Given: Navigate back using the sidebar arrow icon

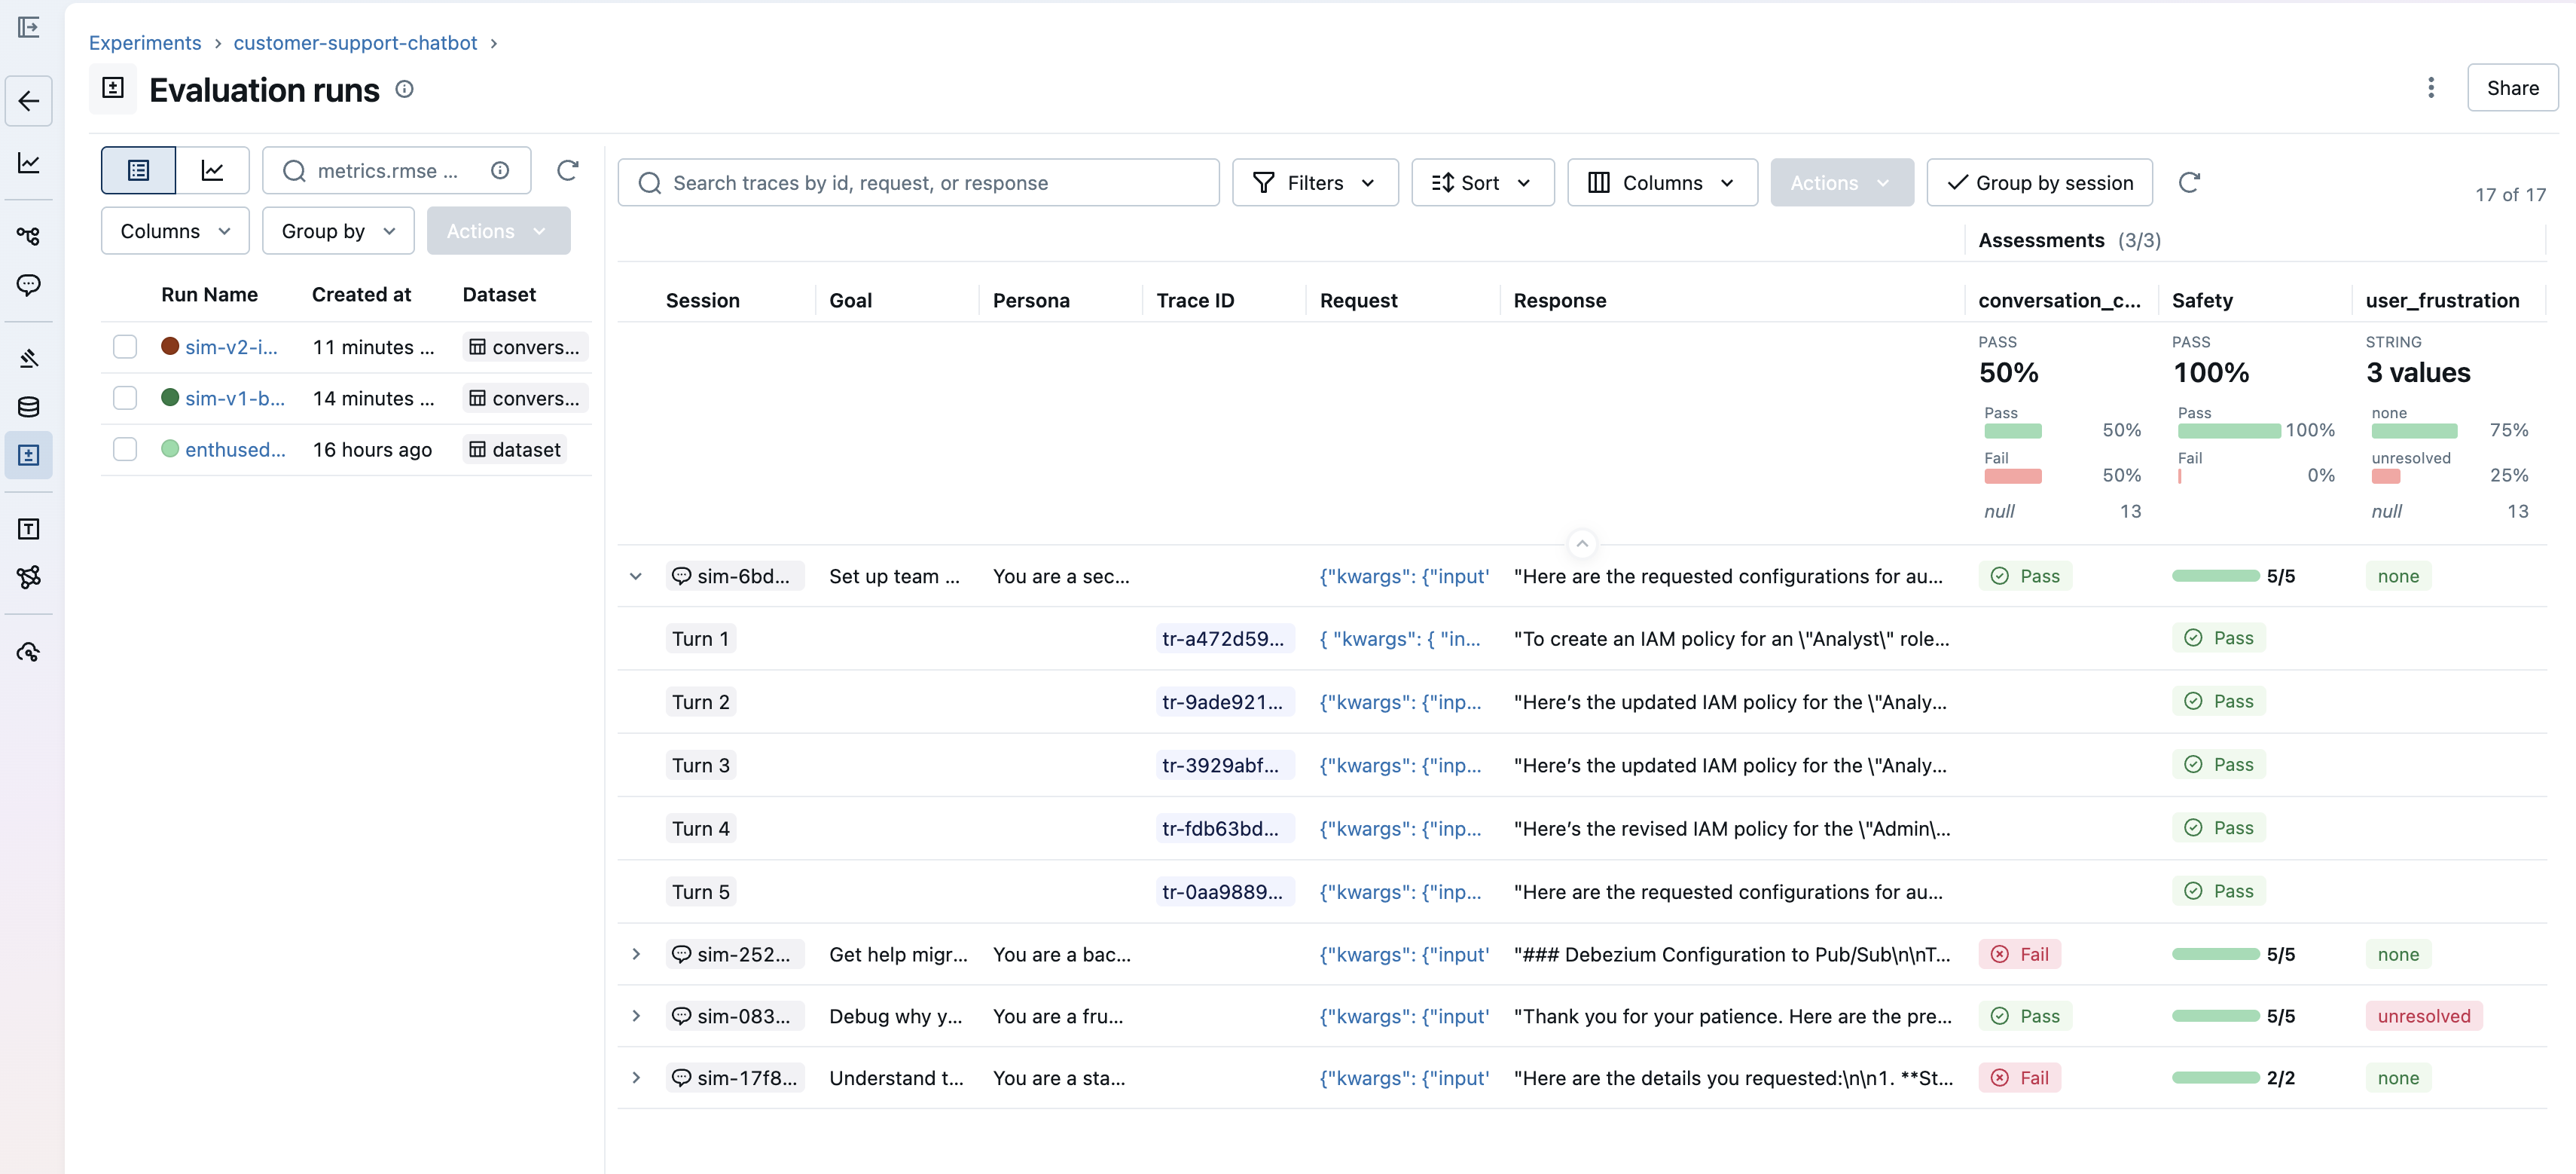Looking at the screenshot, I should (28, 100).
